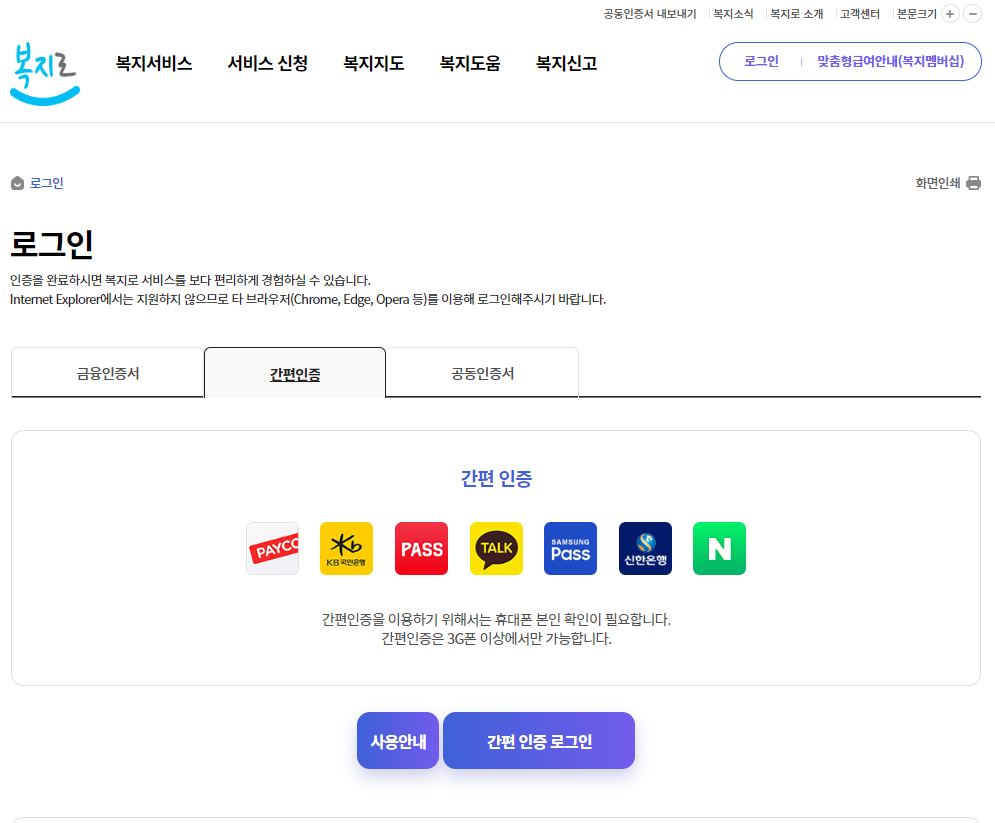Open 맞춤형급여안내(복지멤버십) link

pyautogui.click(x=890, y=62)
